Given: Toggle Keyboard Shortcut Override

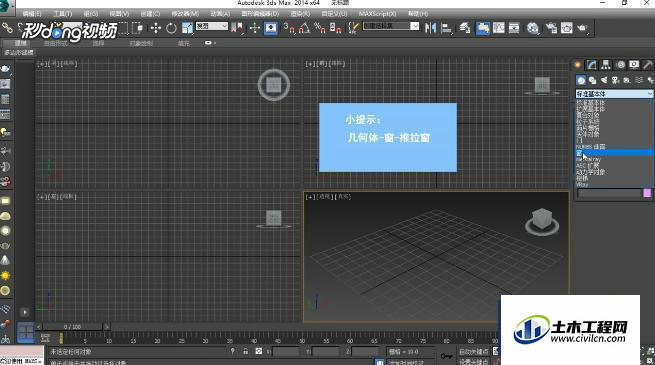Looking at the screenshot, I should pos(271,28).
